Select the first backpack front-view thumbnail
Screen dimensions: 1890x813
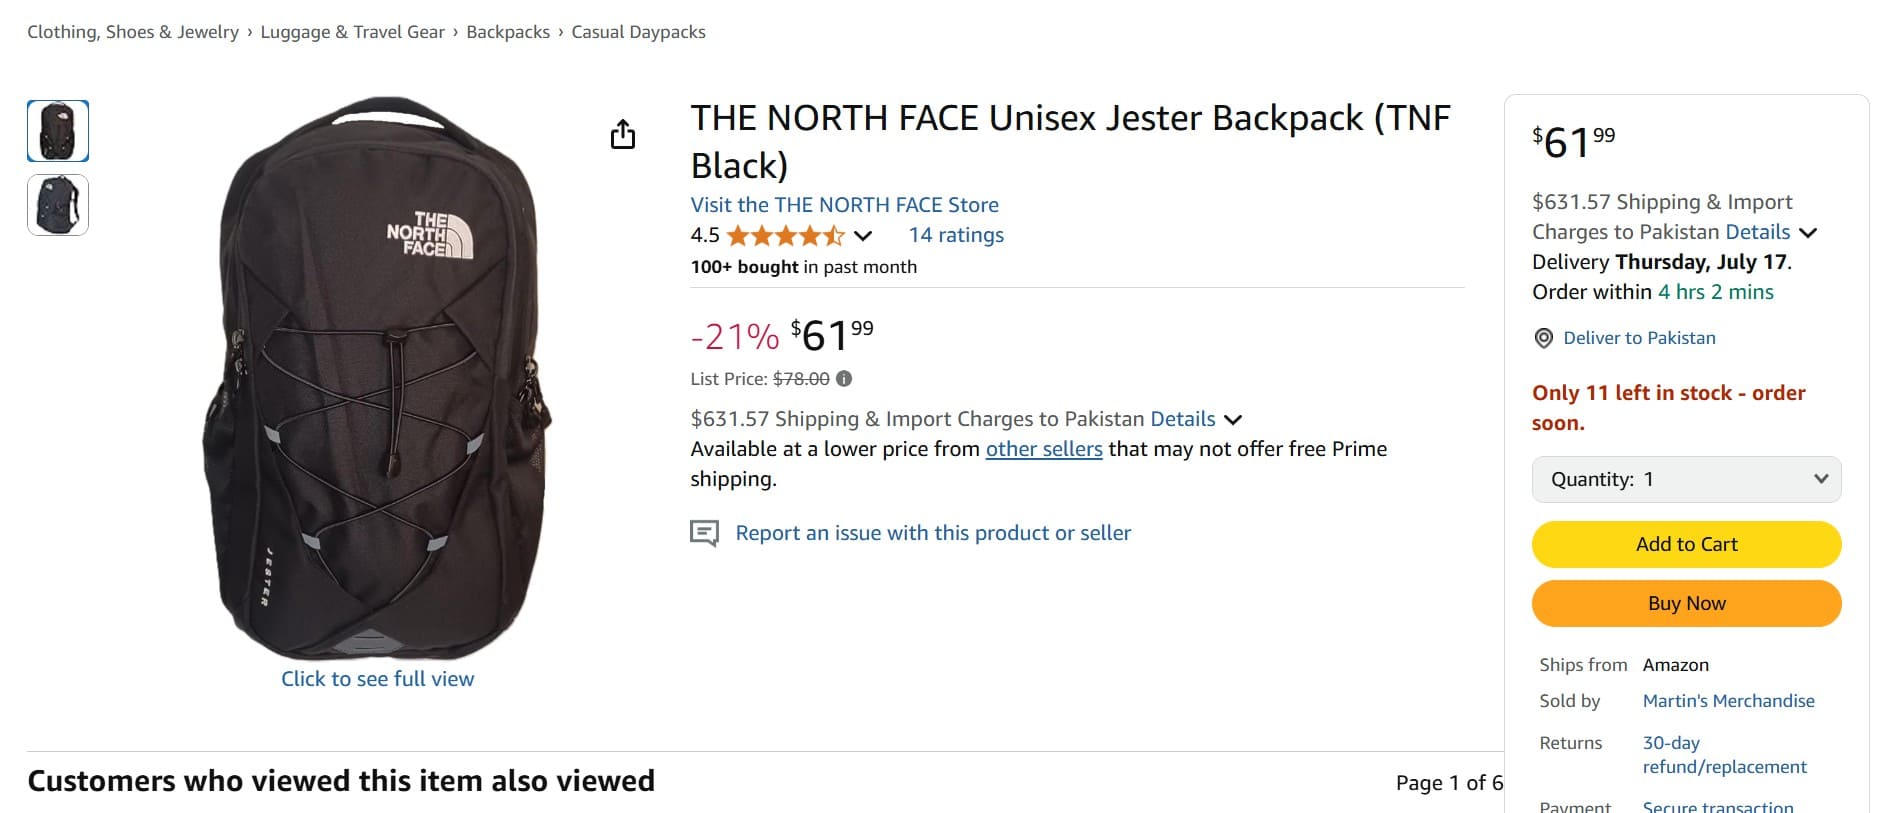(x=58, y=131)
